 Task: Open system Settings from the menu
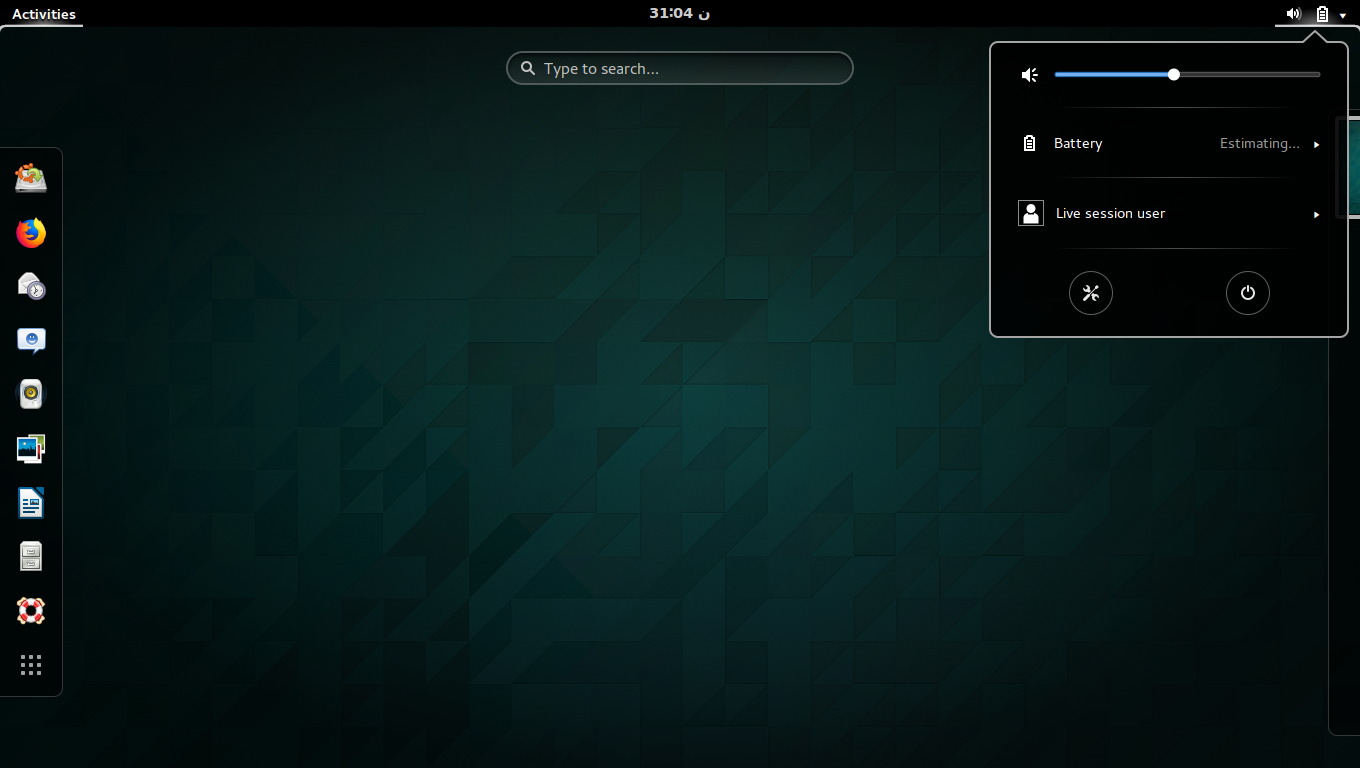click(x=1091, y=293)
